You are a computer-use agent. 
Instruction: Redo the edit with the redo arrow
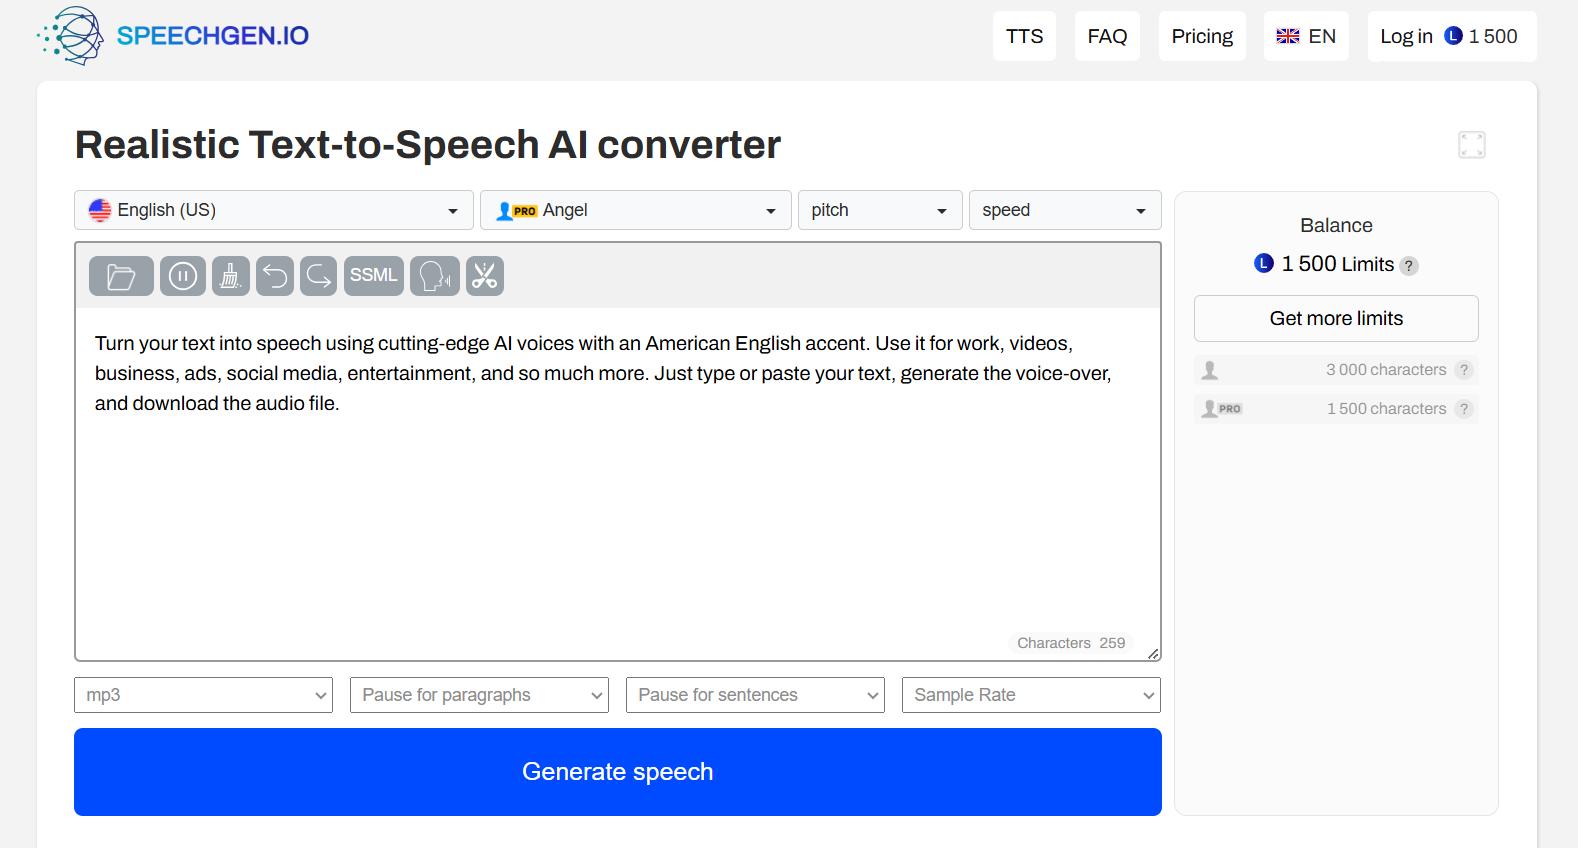point(319,276)
